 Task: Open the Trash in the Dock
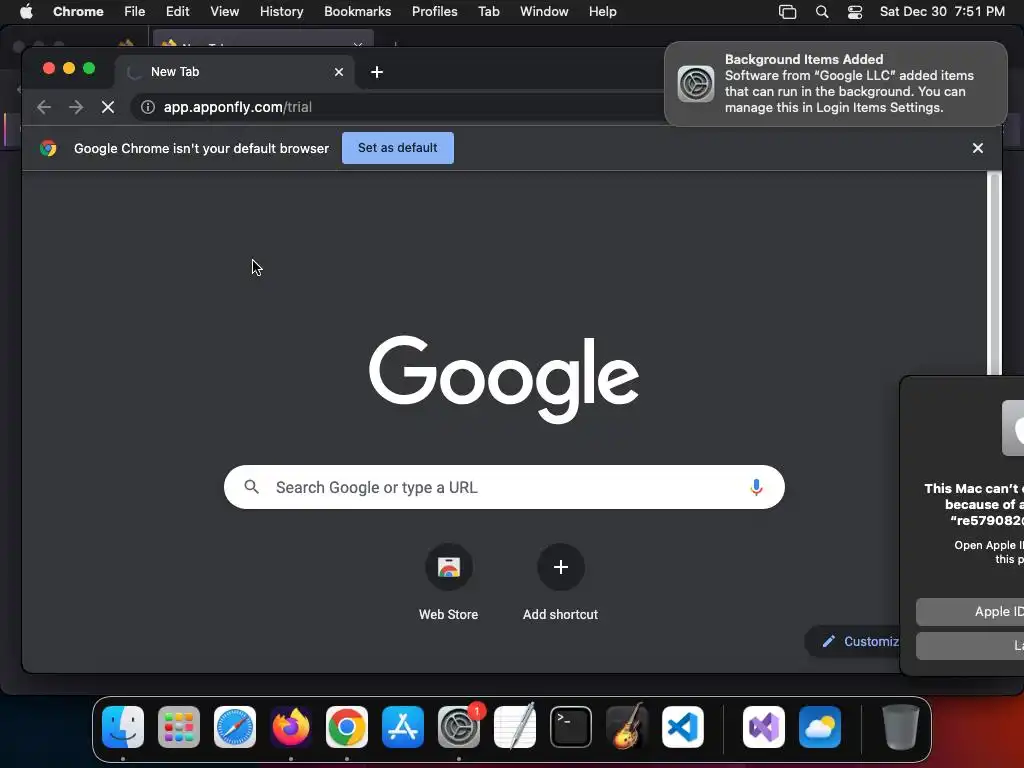[x=901, y=727]
